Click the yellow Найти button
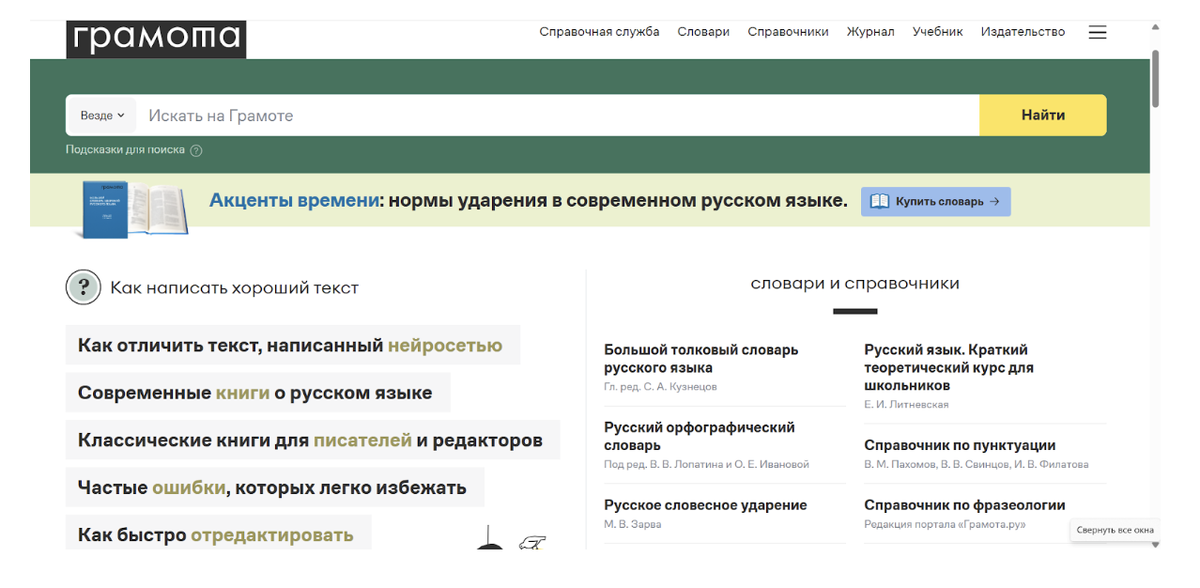 point(1043,115)
